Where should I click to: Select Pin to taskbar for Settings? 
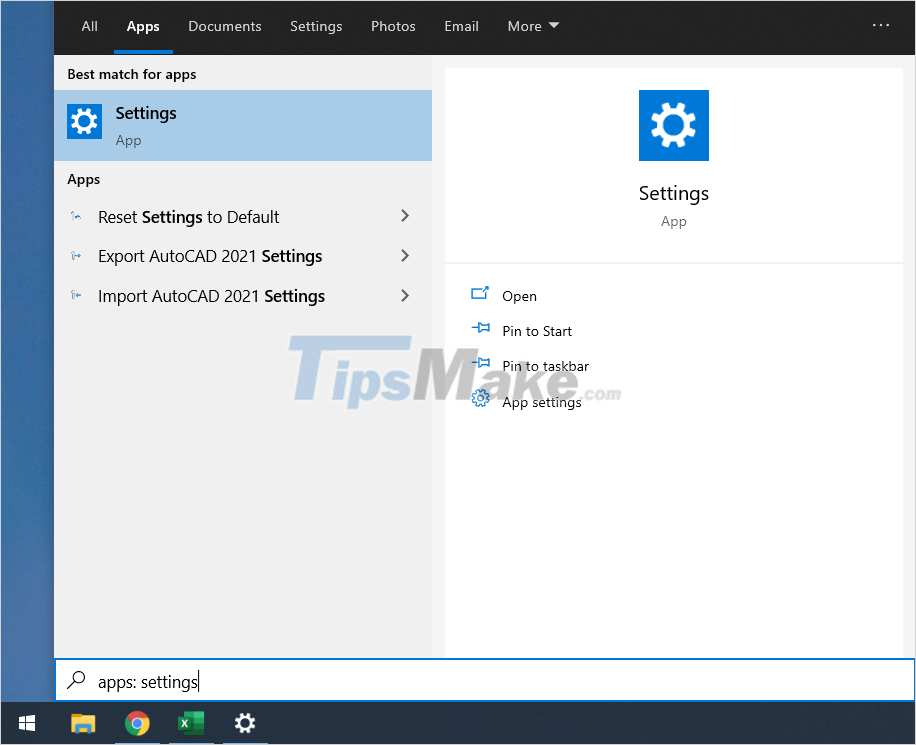coord(545,365)
